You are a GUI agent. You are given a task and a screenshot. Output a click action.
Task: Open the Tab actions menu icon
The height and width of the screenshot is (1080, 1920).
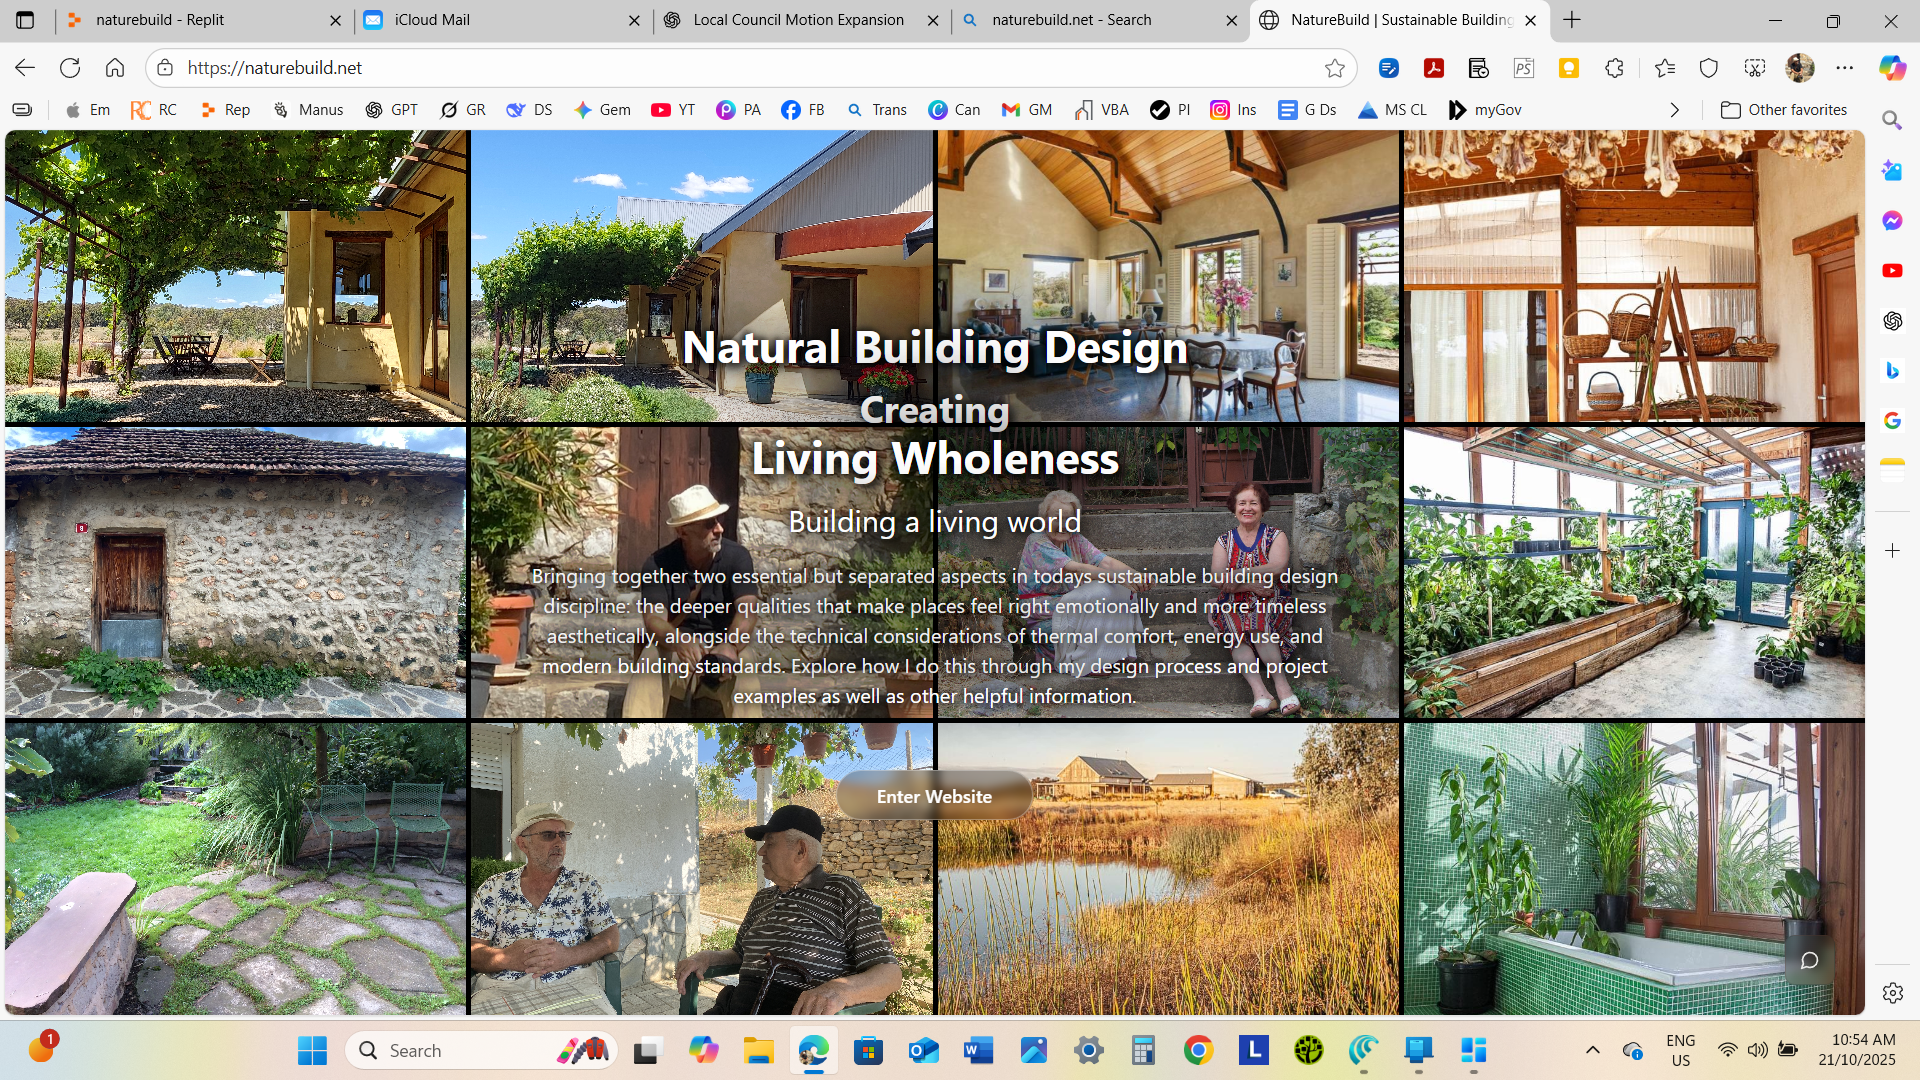(x=25, y=20)
